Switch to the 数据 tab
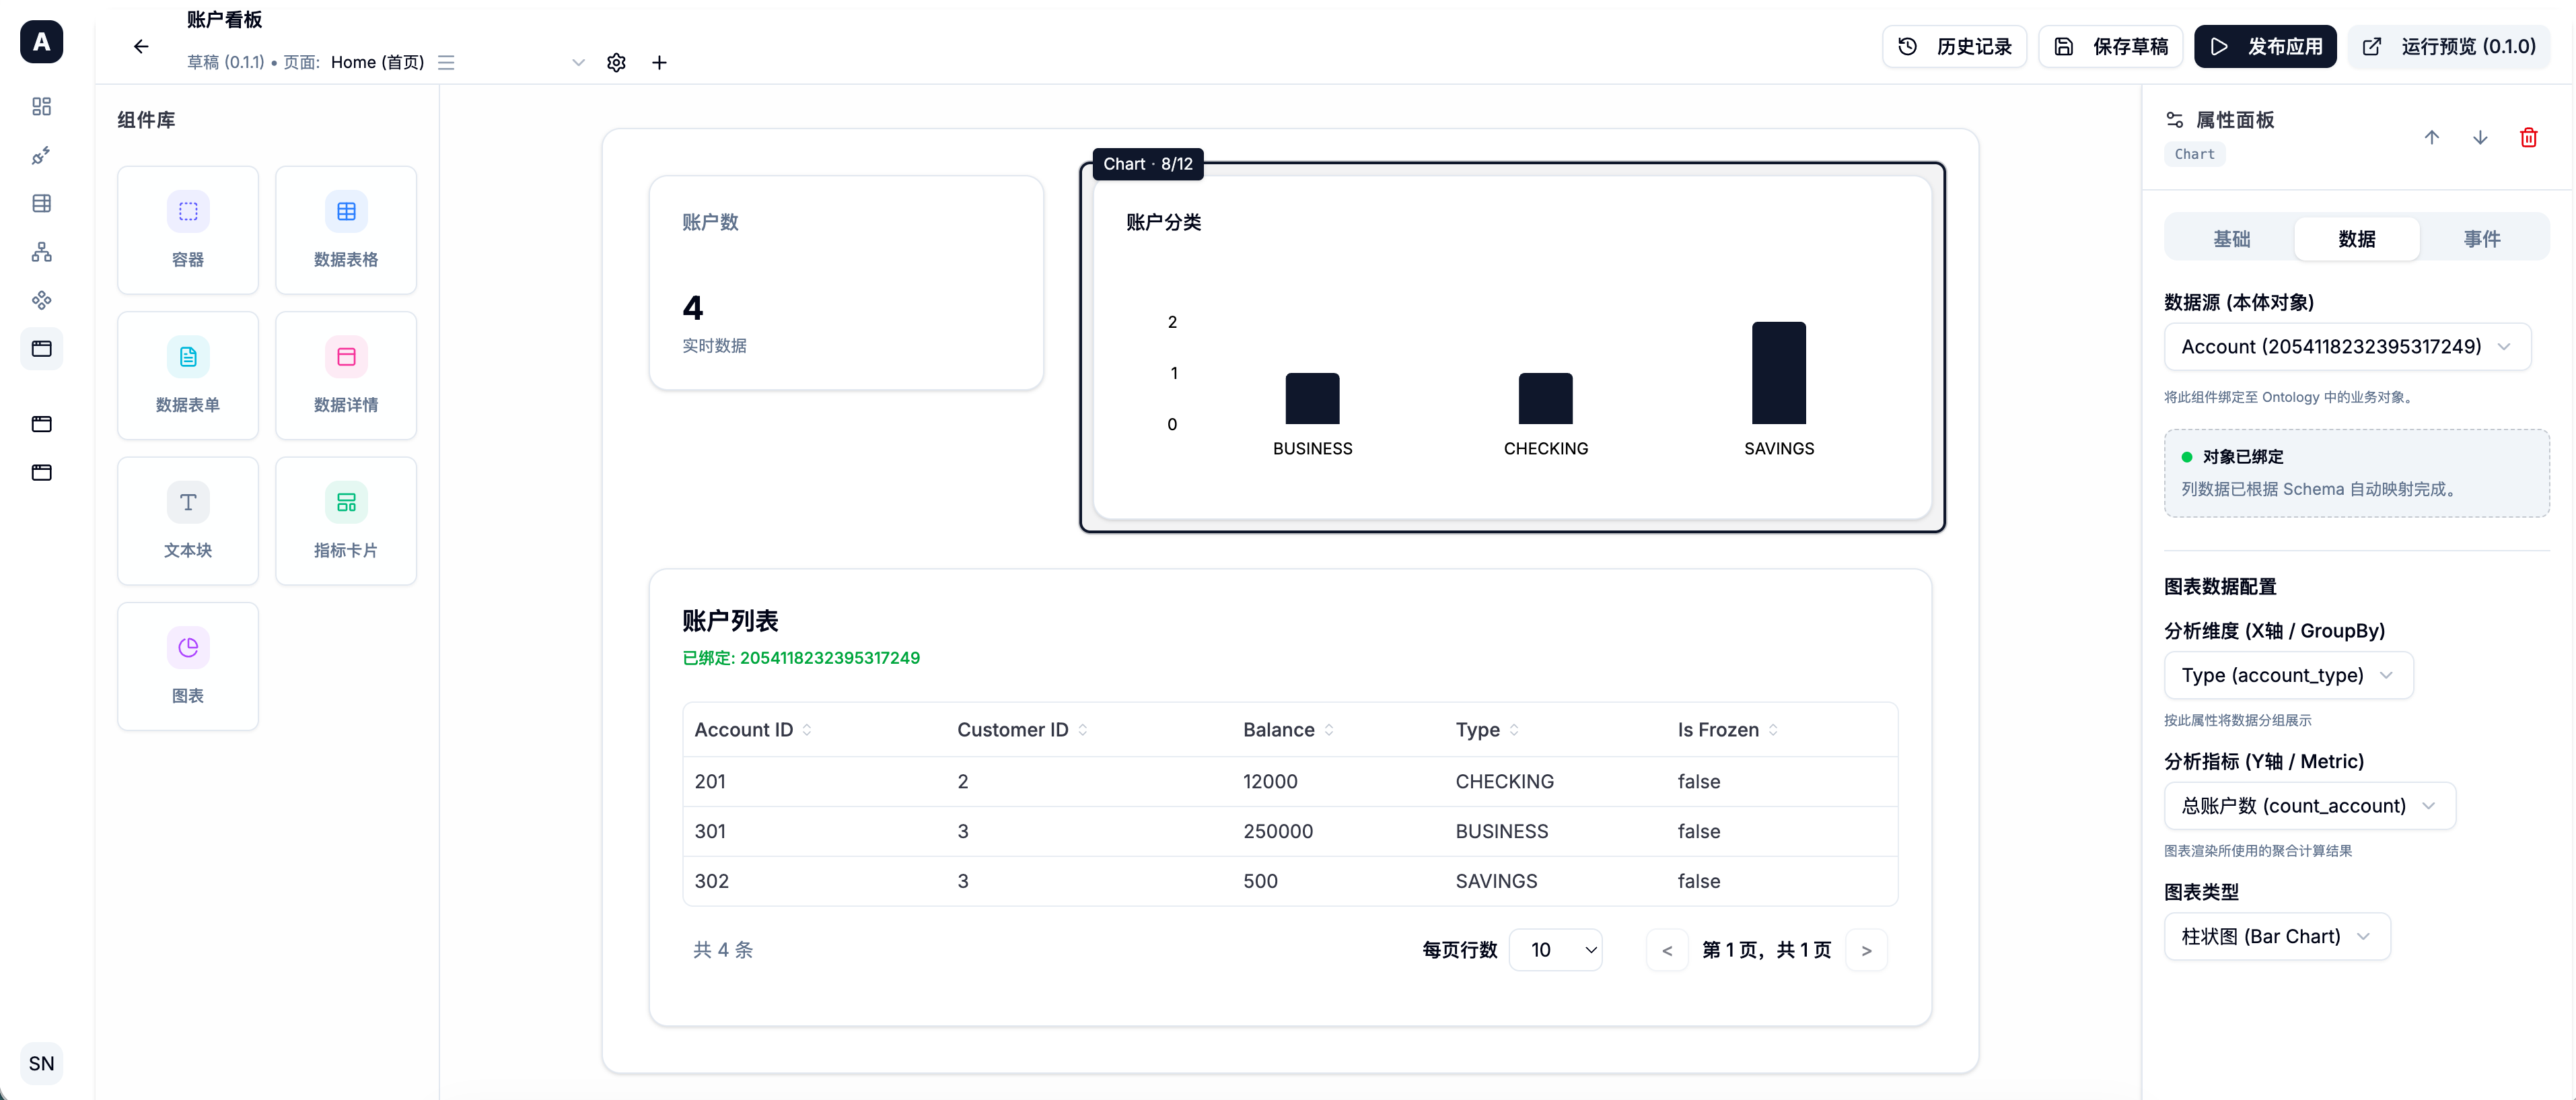The image size is (2576, 1100). 2356,239
